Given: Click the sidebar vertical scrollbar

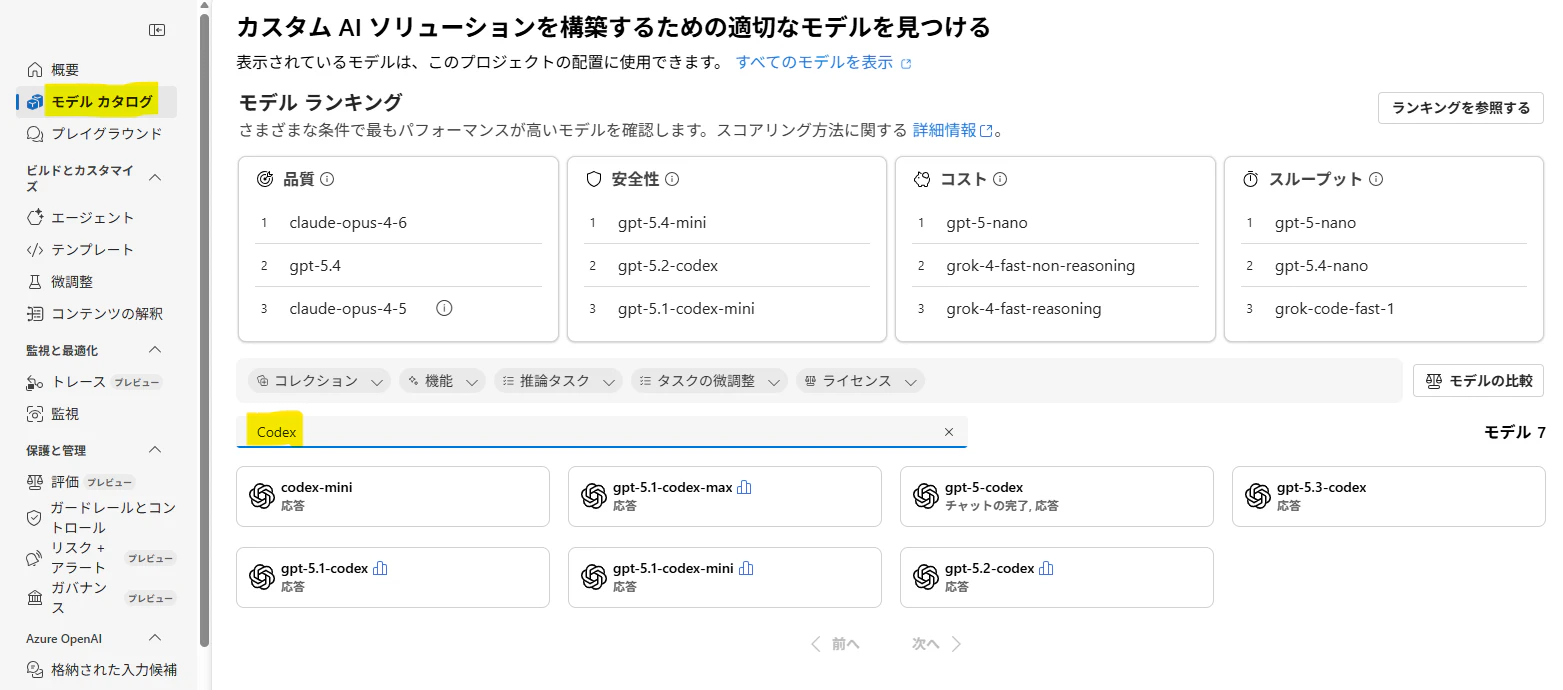Looking at the screenshot, I should tap(205, 330).
